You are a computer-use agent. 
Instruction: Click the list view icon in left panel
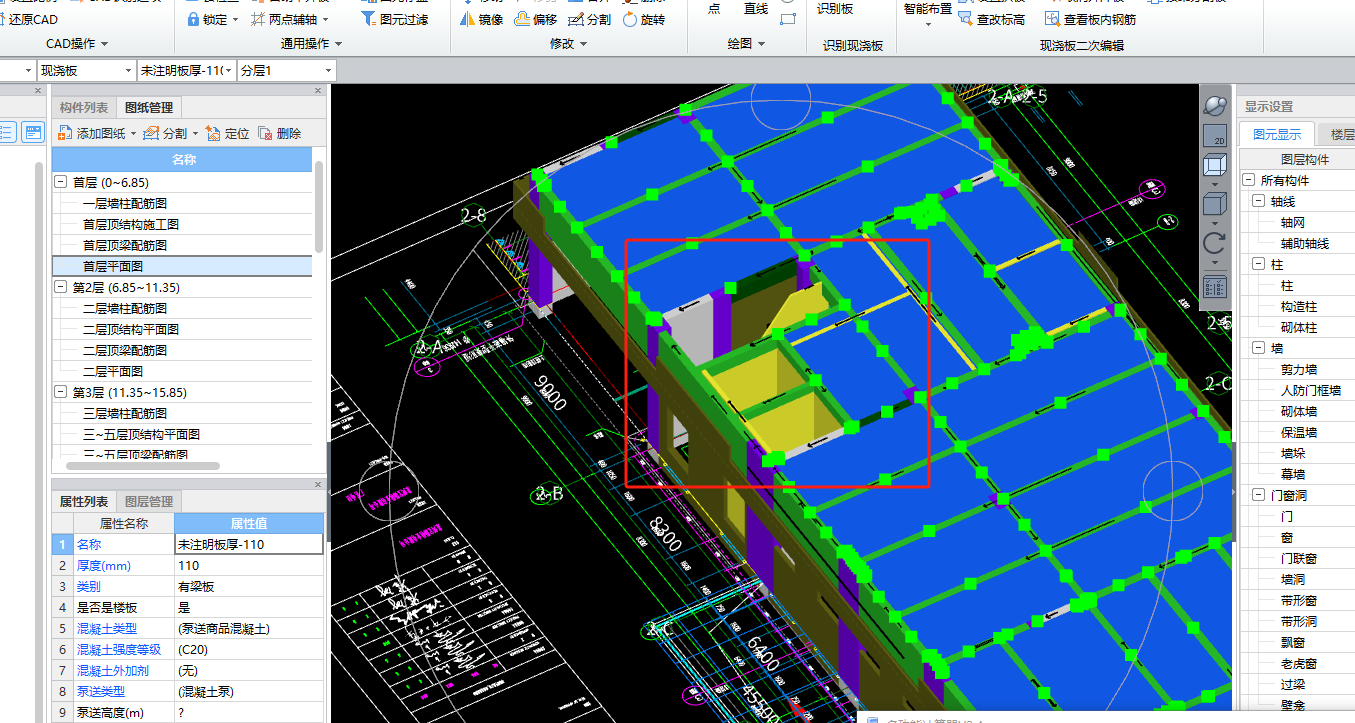click(7, 132)
